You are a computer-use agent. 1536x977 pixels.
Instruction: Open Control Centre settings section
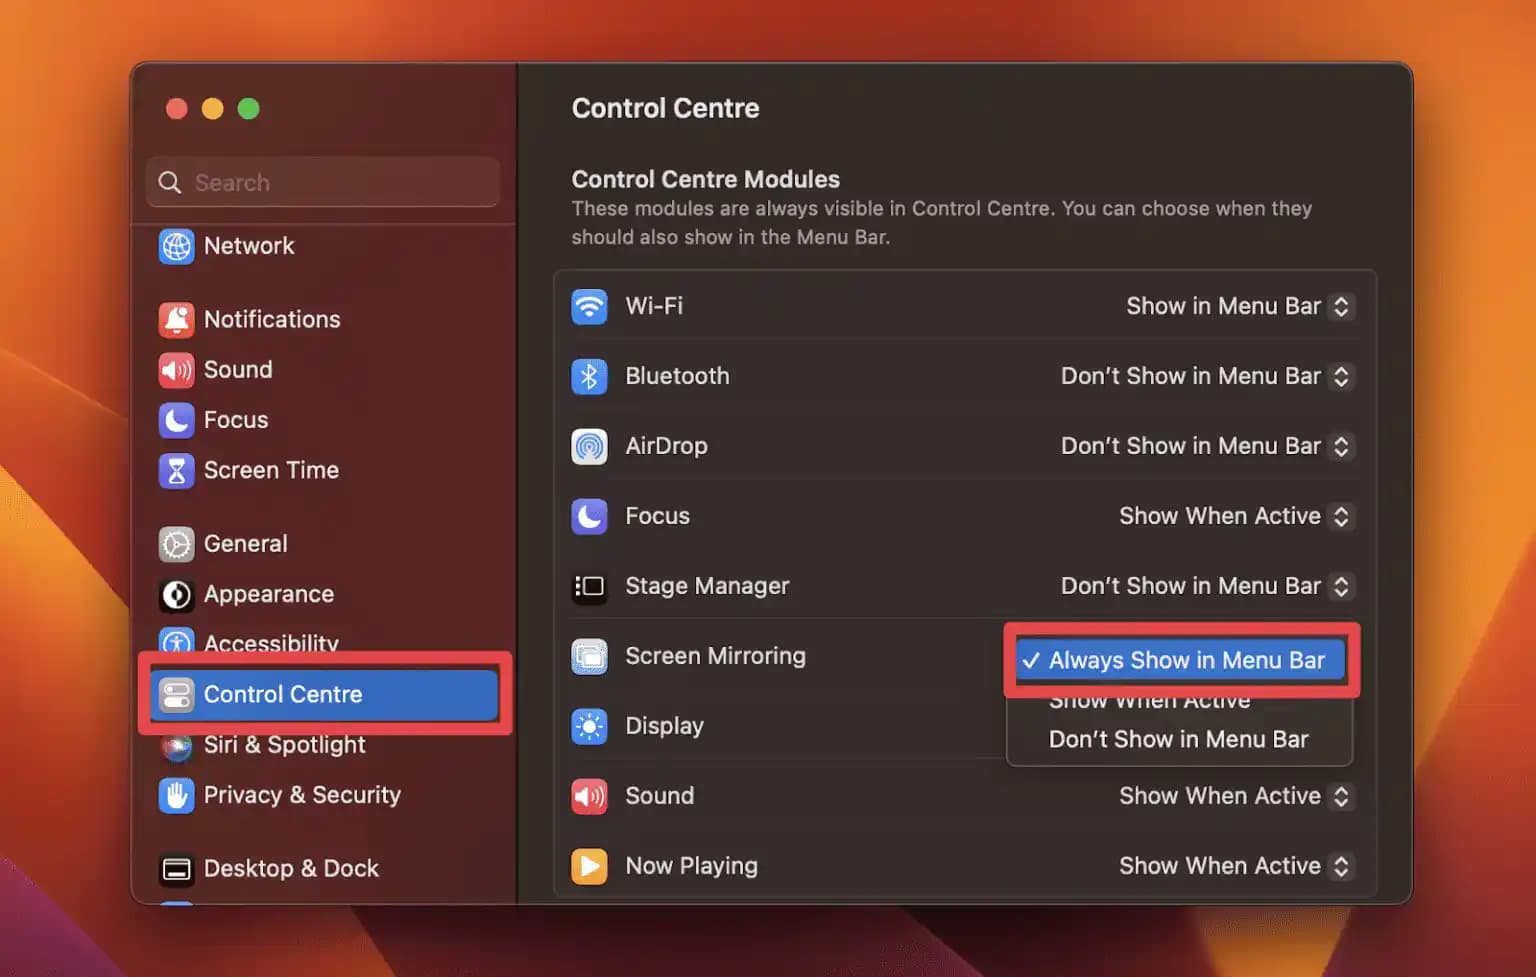coord(283,694)
